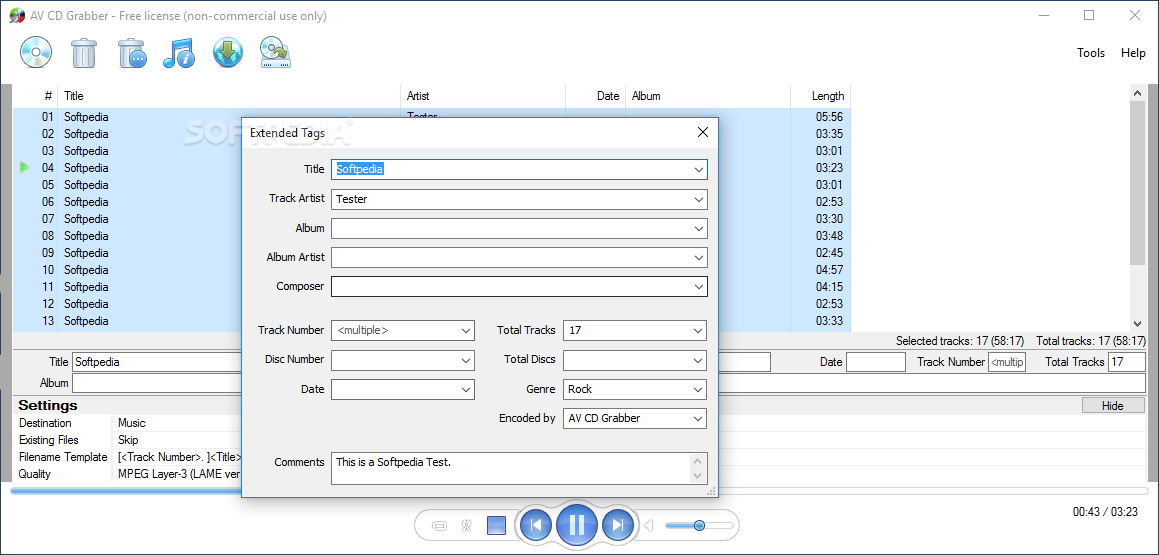The width and height of the screenshot is (1159, 555).
Task: Click the Date field in the main window
Action: (875, 362)
